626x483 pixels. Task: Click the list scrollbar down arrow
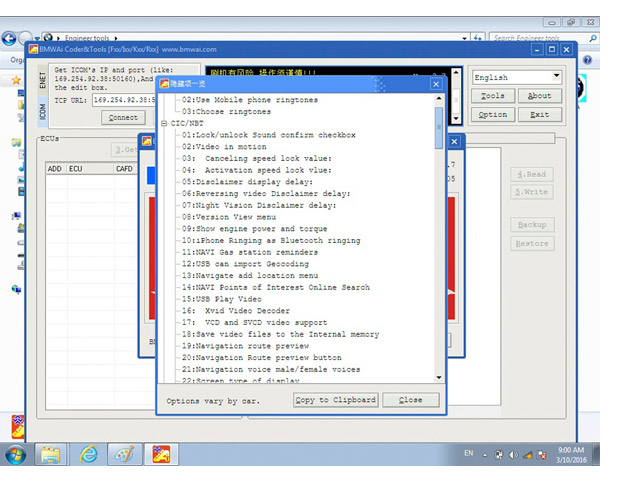[439, 376]
